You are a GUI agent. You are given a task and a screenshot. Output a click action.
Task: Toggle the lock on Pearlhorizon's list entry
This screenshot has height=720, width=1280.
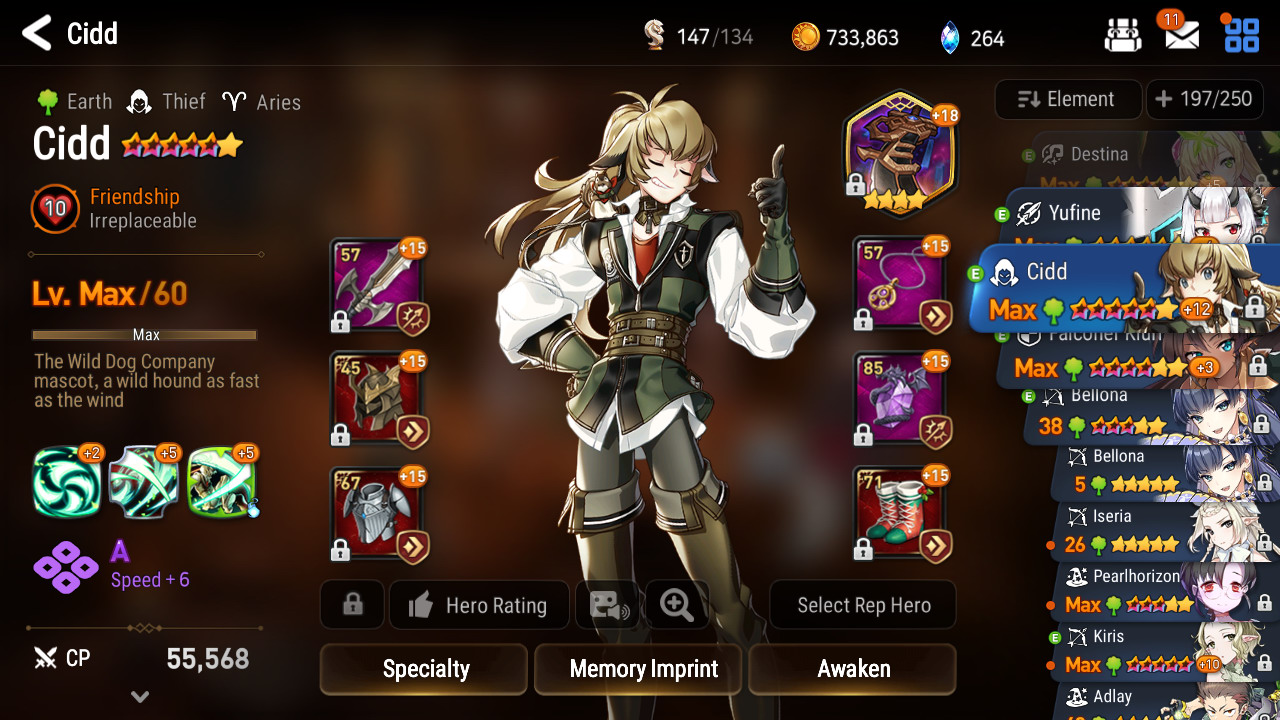point(1264,603)
